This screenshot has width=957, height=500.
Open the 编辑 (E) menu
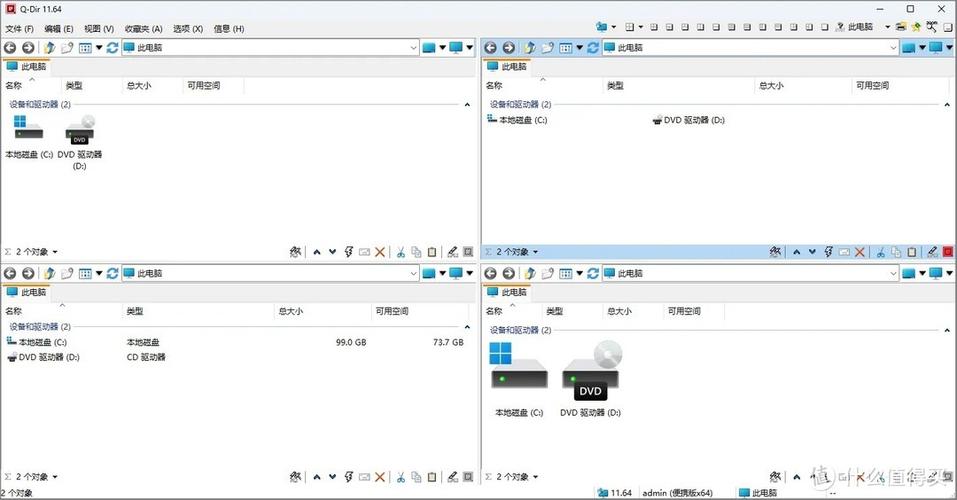59,29
